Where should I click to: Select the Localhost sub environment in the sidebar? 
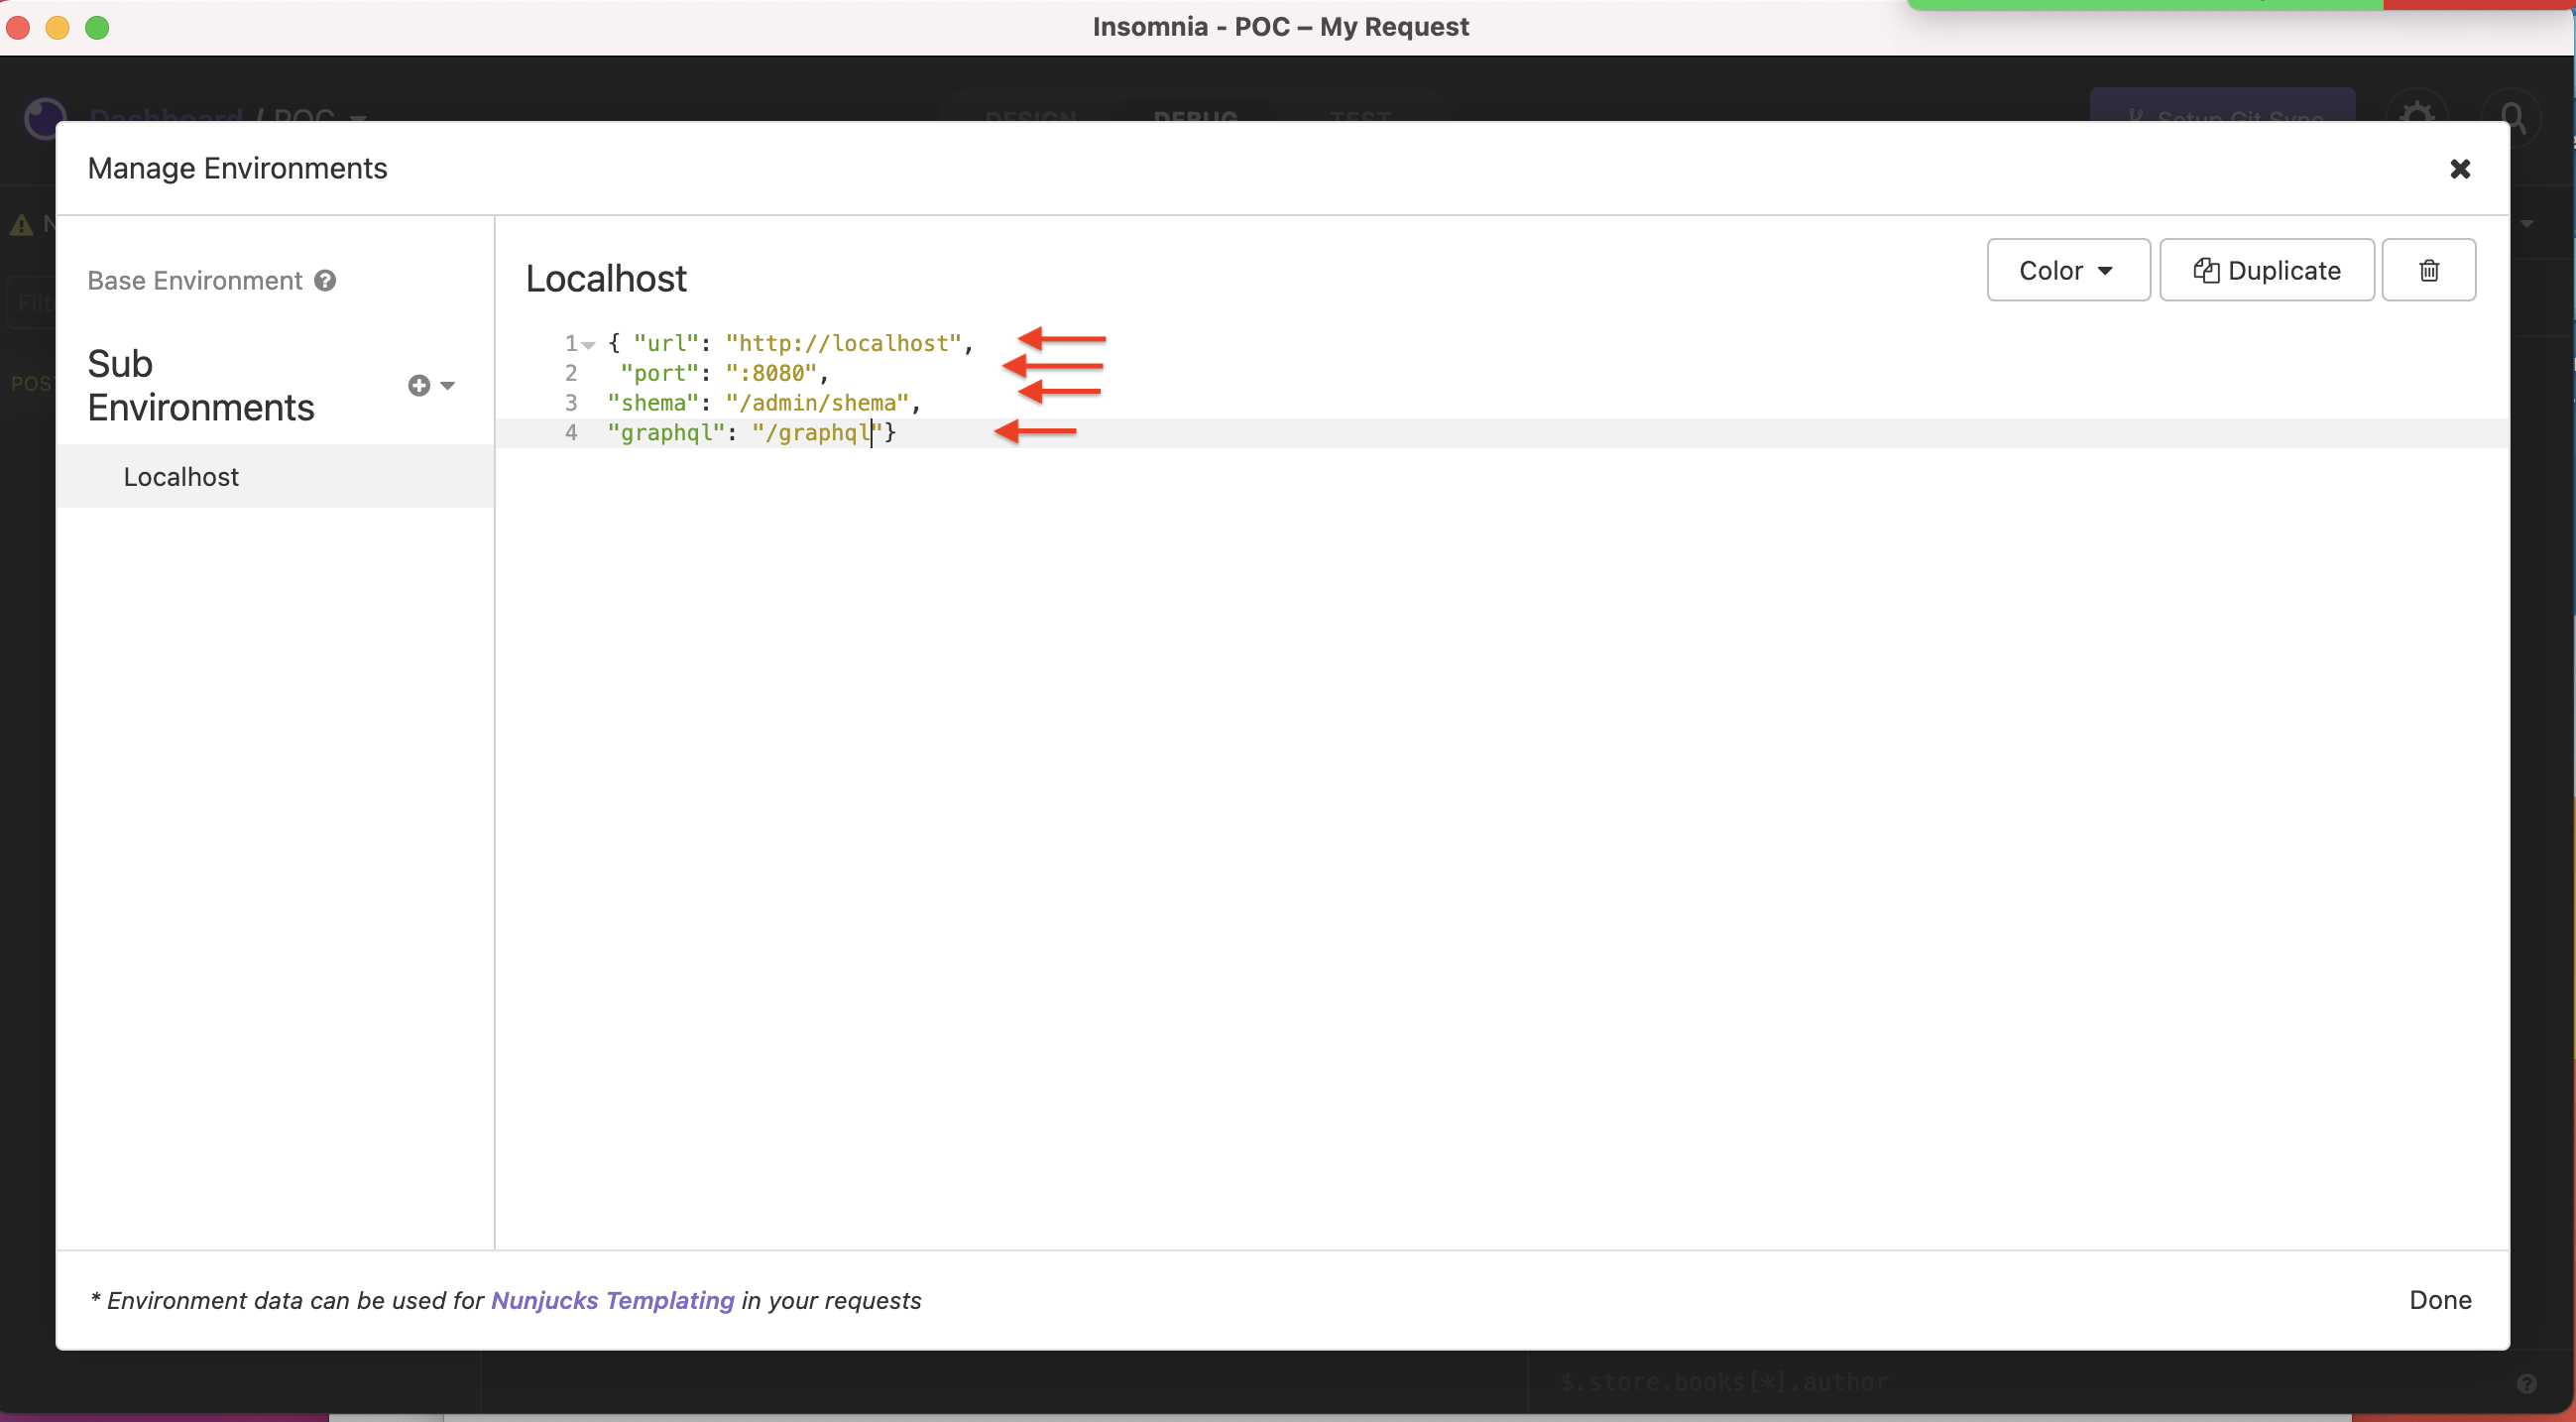(x=181, y=477)
